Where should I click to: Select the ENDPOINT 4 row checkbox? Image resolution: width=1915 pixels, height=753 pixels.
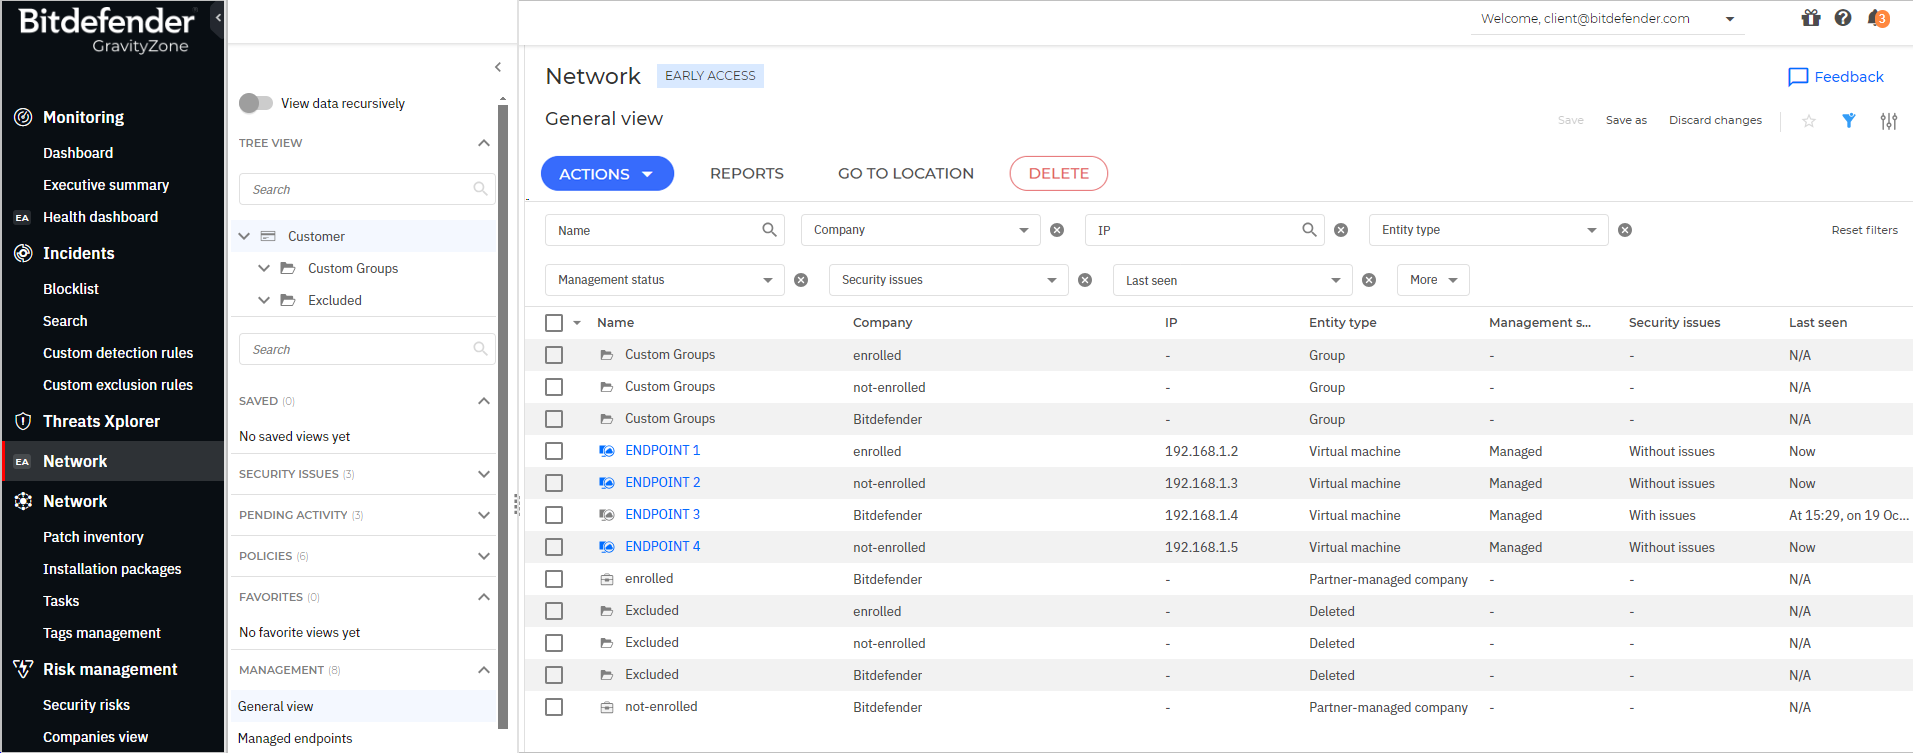554,547
